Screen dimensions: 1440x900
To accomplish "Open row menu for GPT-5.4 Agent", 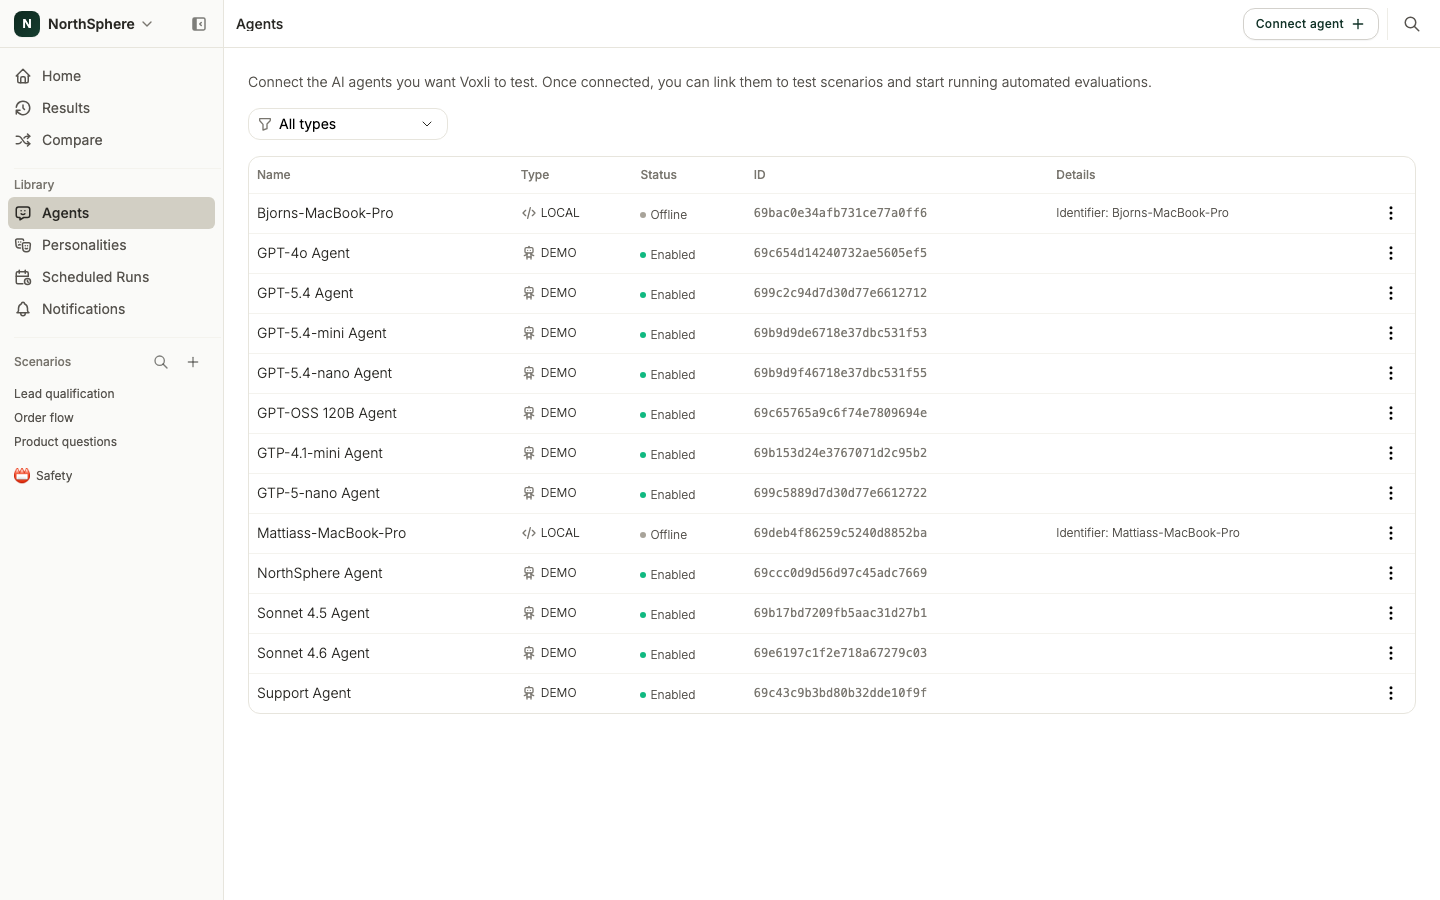I will click(x=1390, y=293).
